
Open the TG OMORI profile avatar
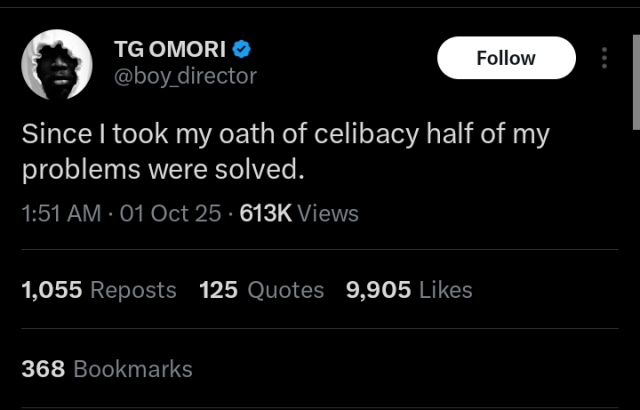click(59, 63)
